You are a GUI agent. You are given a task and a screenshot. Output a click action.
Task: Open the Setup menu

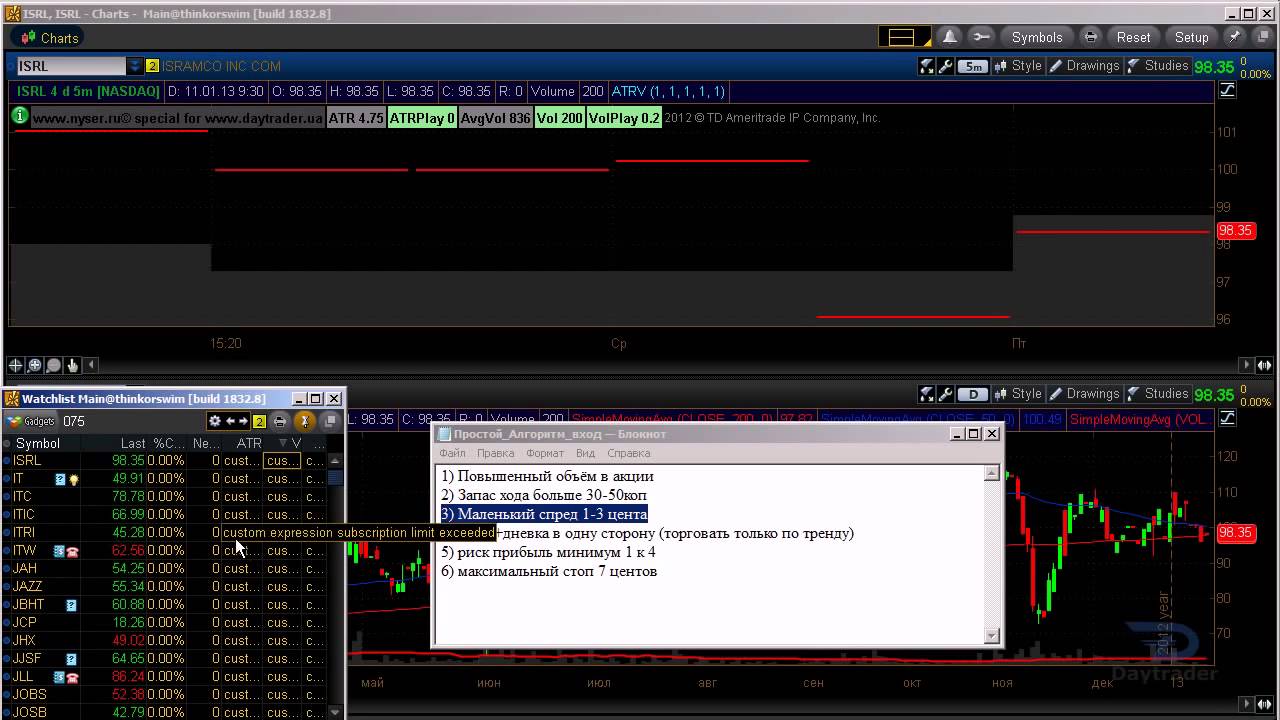click(1191, 37)
